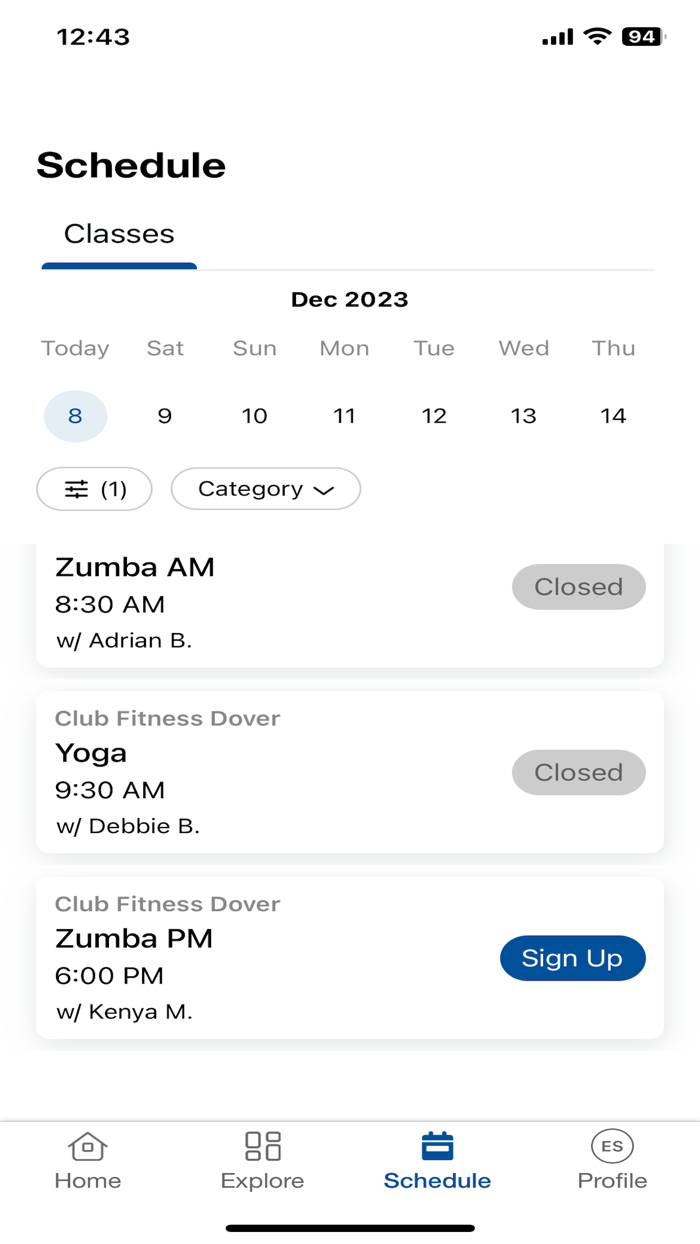Select date 8 under Today
The width and height of the screenshot is (700, 1244).
point(75,416)
